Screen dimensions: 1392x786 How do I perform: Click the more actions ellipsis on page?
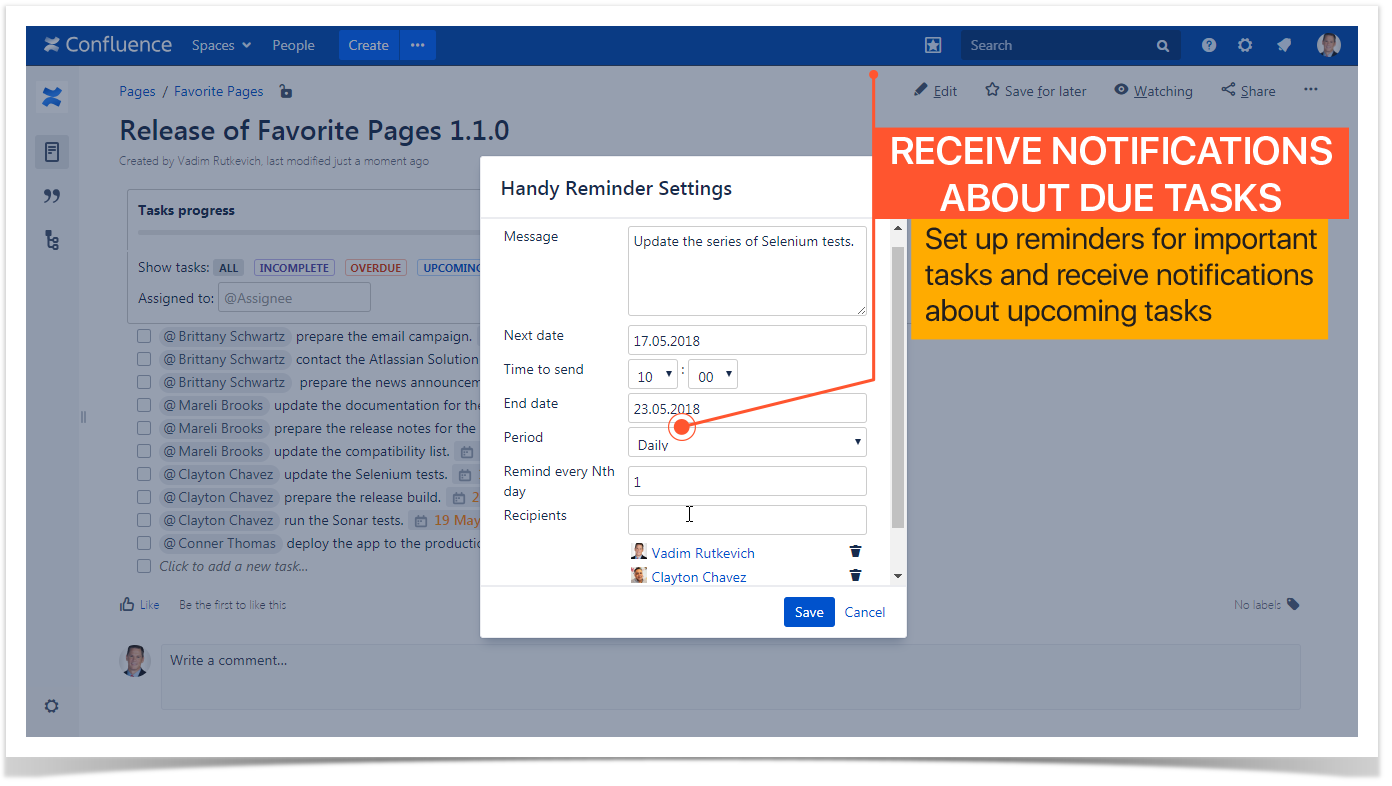pos(1311,90)
